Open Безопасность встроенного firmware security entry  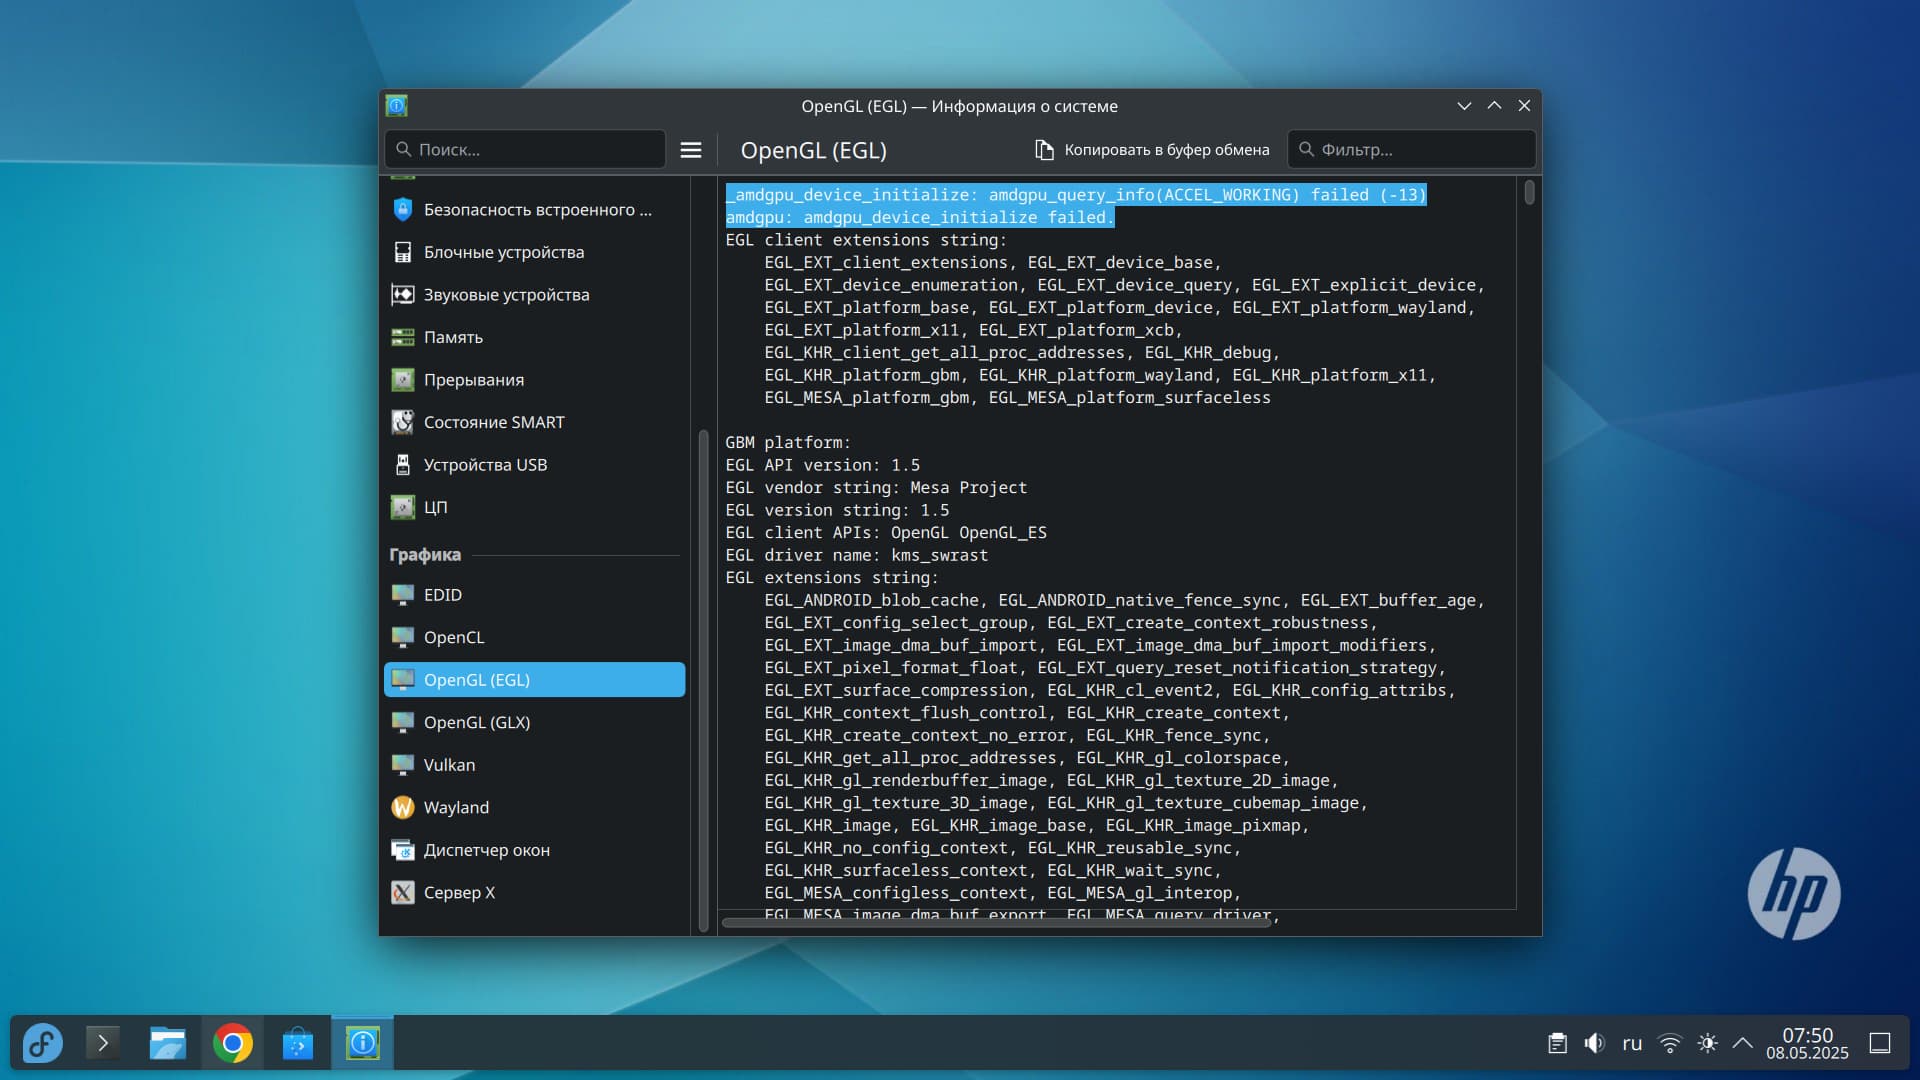click(534, 210)
